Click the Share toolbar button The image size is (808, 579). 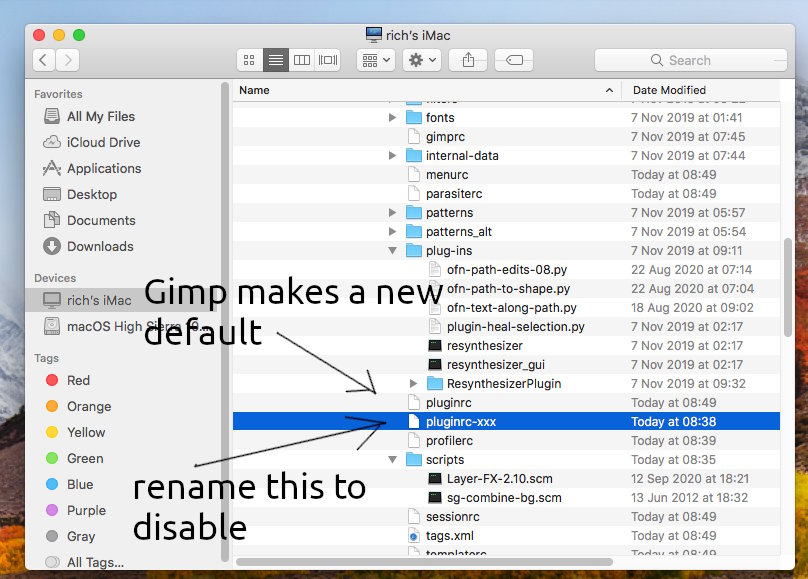tap(468, 60)
